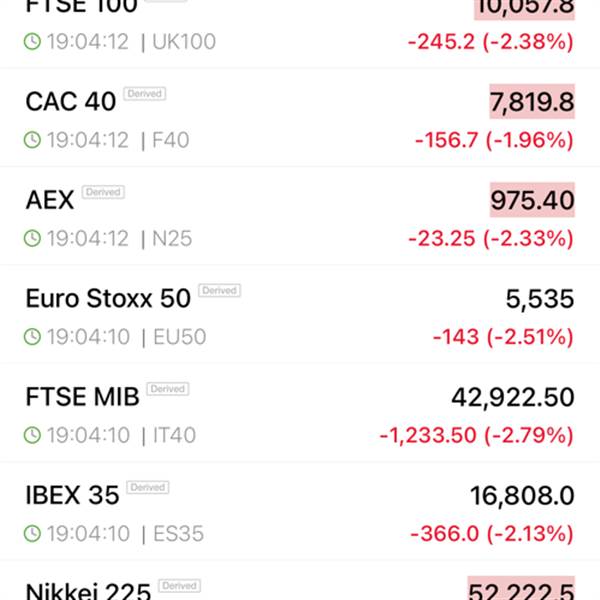
Task: Click the clock icon under IBEX 35
Action: [x=33, y=534]
